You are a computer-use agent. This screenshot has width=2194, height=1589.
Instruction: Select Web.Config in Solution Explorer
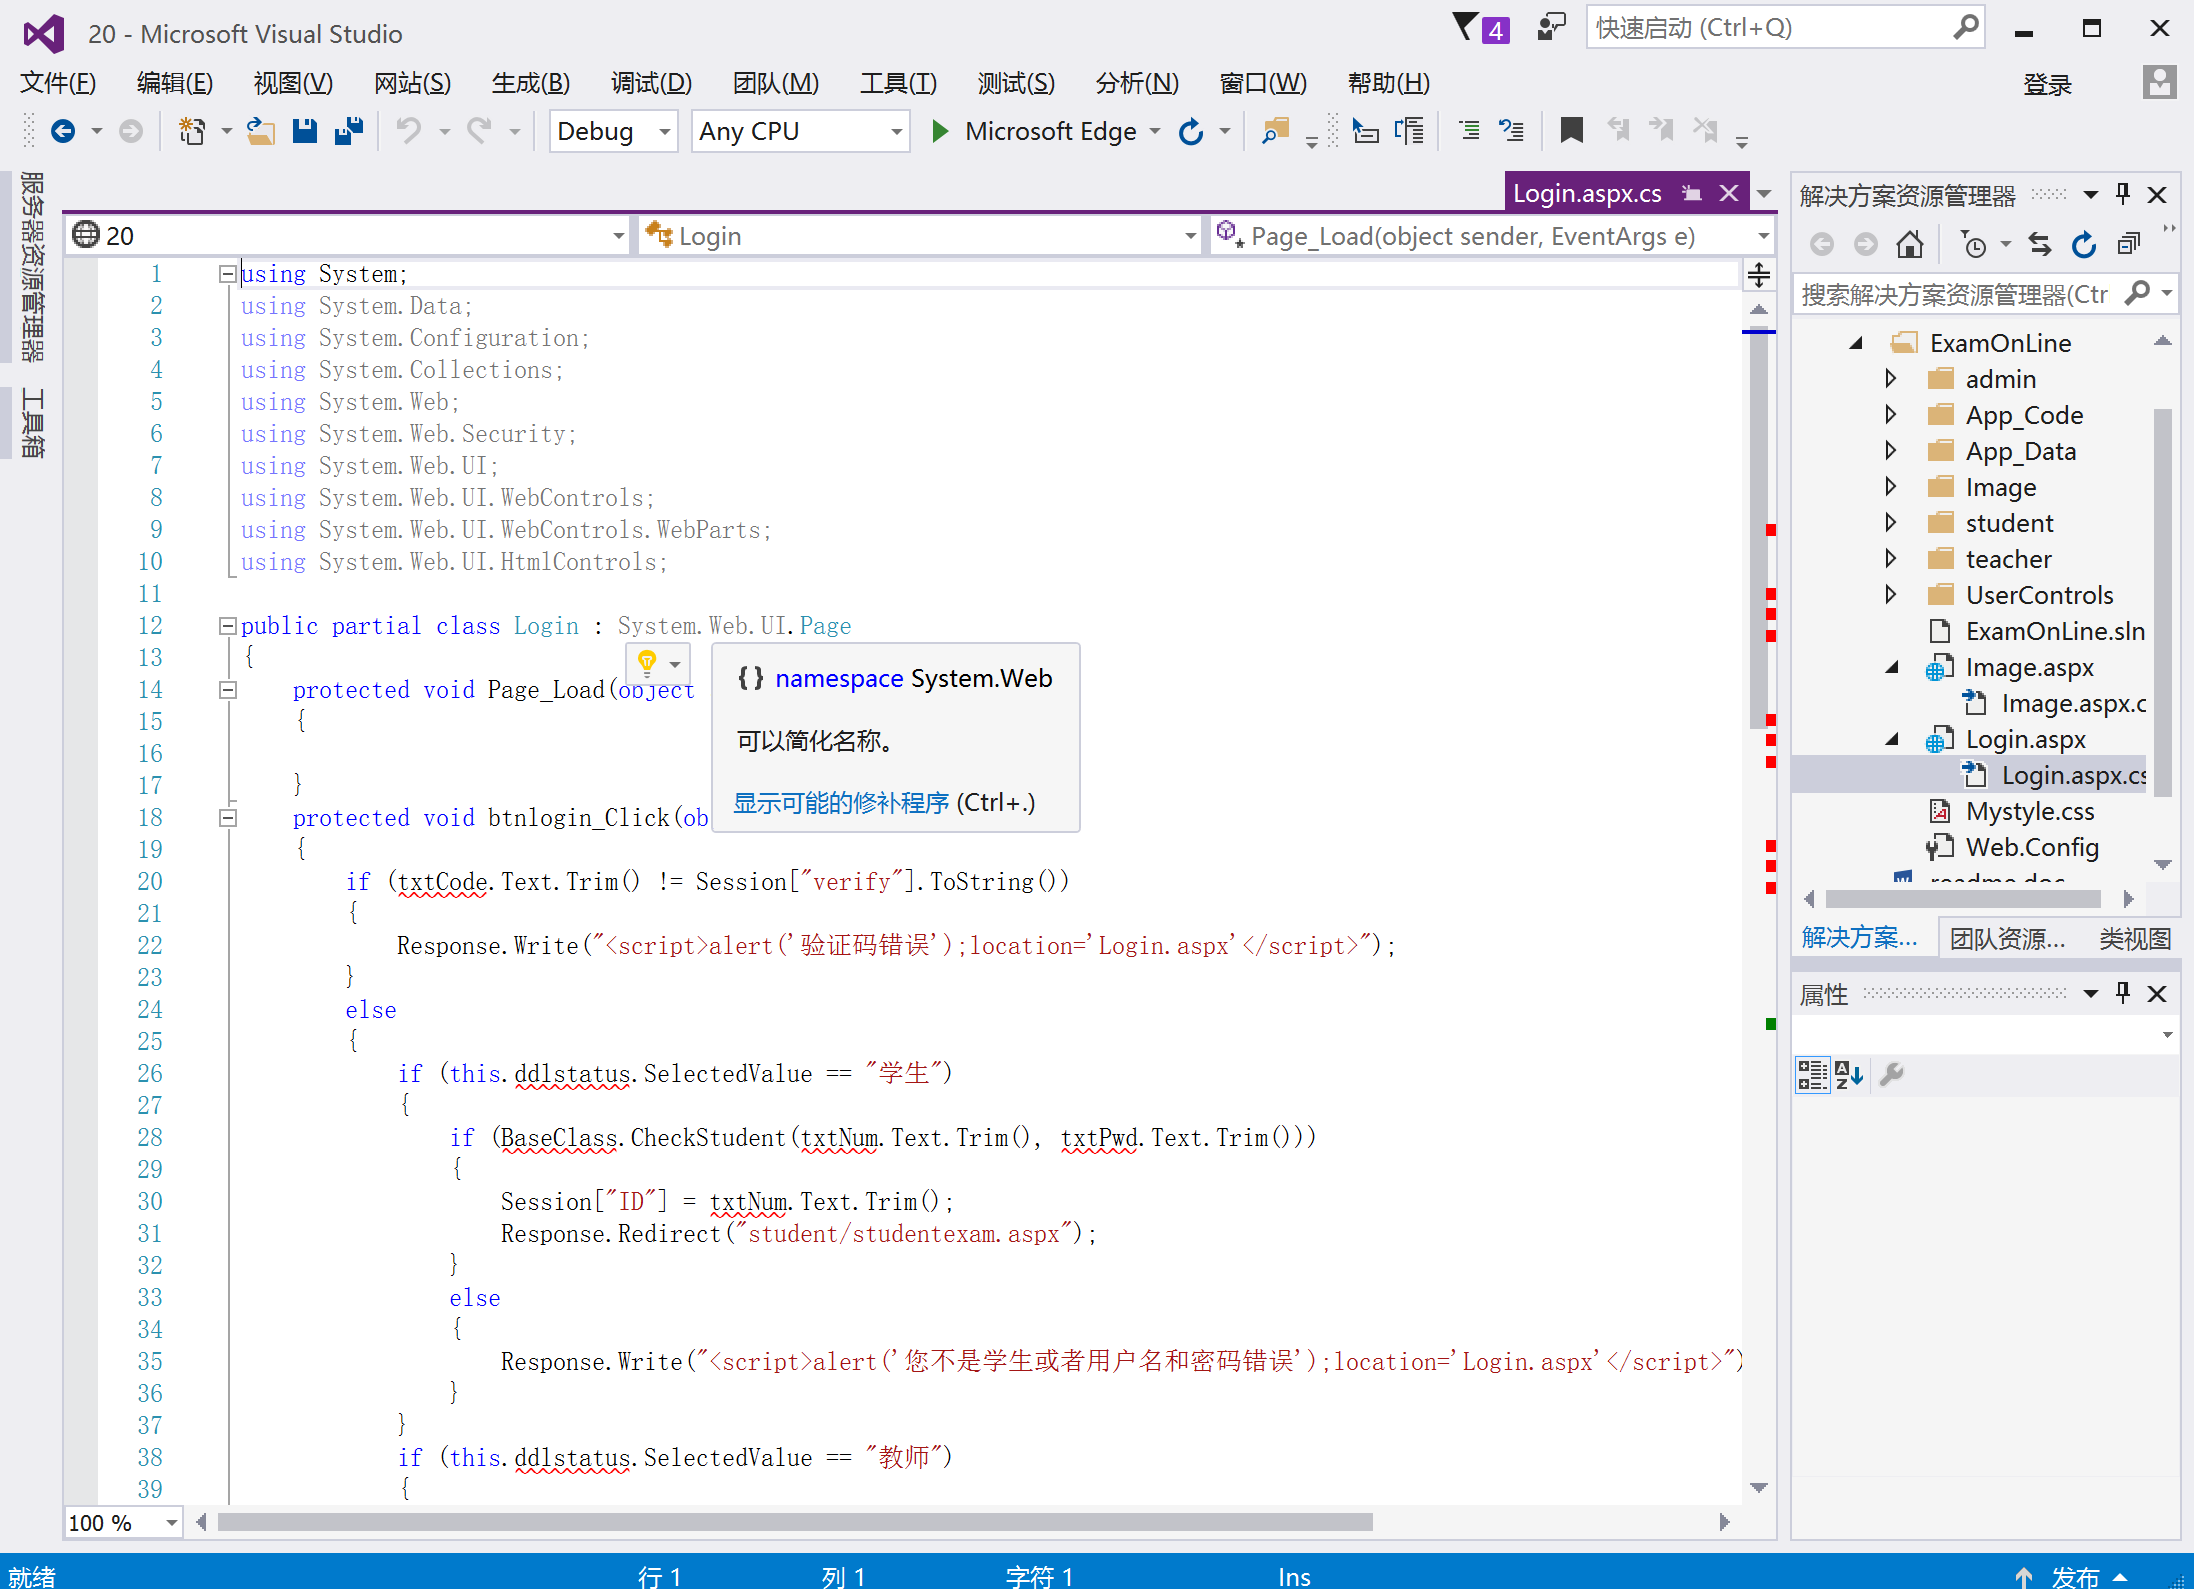coord(2031,847)
